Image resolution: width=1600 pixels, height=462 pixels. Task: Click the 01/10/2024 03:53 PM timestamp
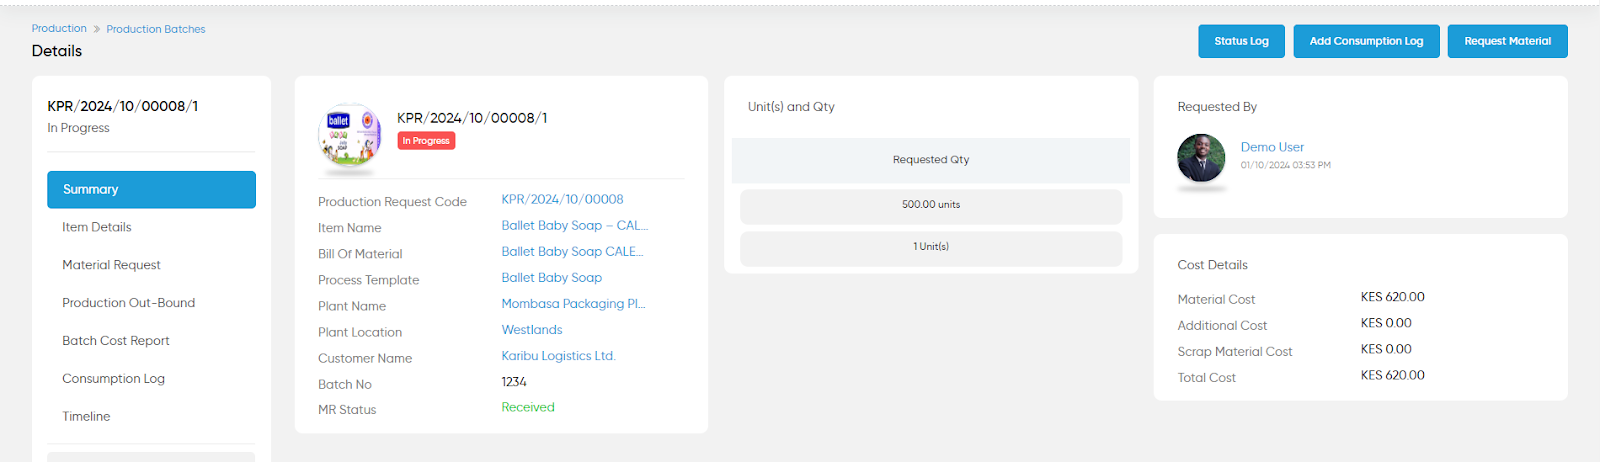click(1286, 165)
